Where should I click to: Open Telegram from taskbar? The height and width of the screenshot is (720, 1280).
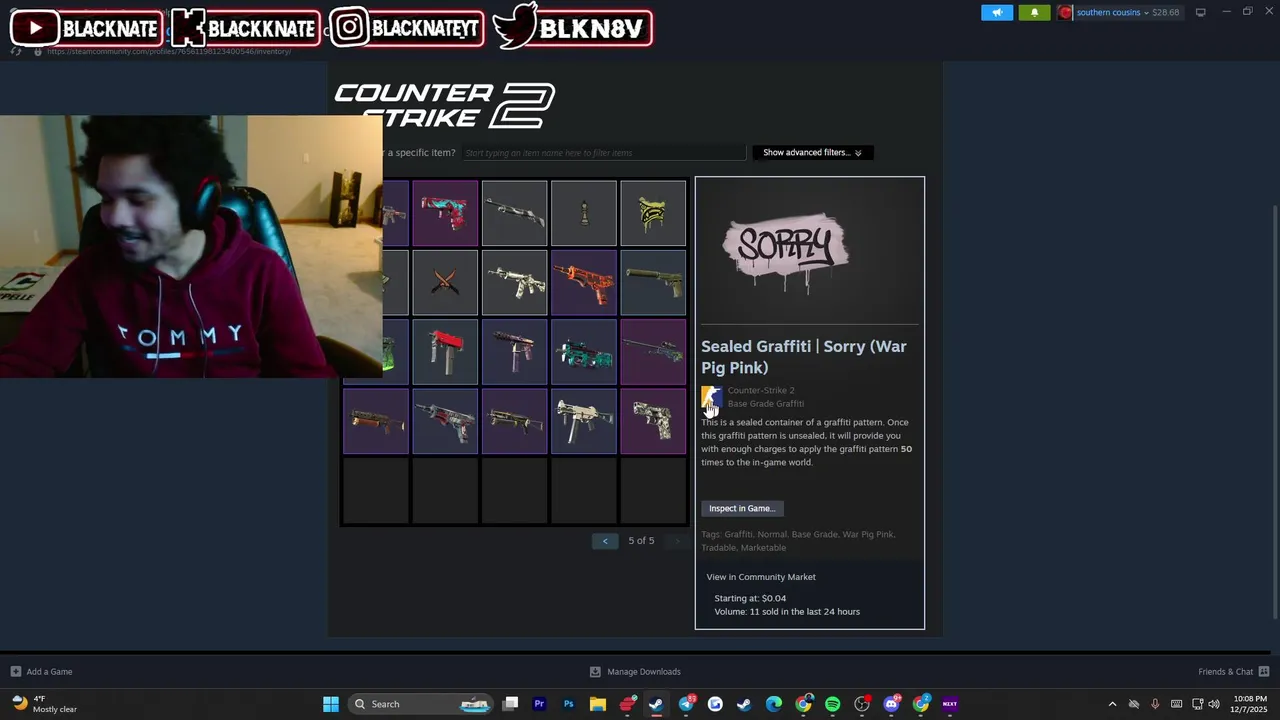(686, 704)
